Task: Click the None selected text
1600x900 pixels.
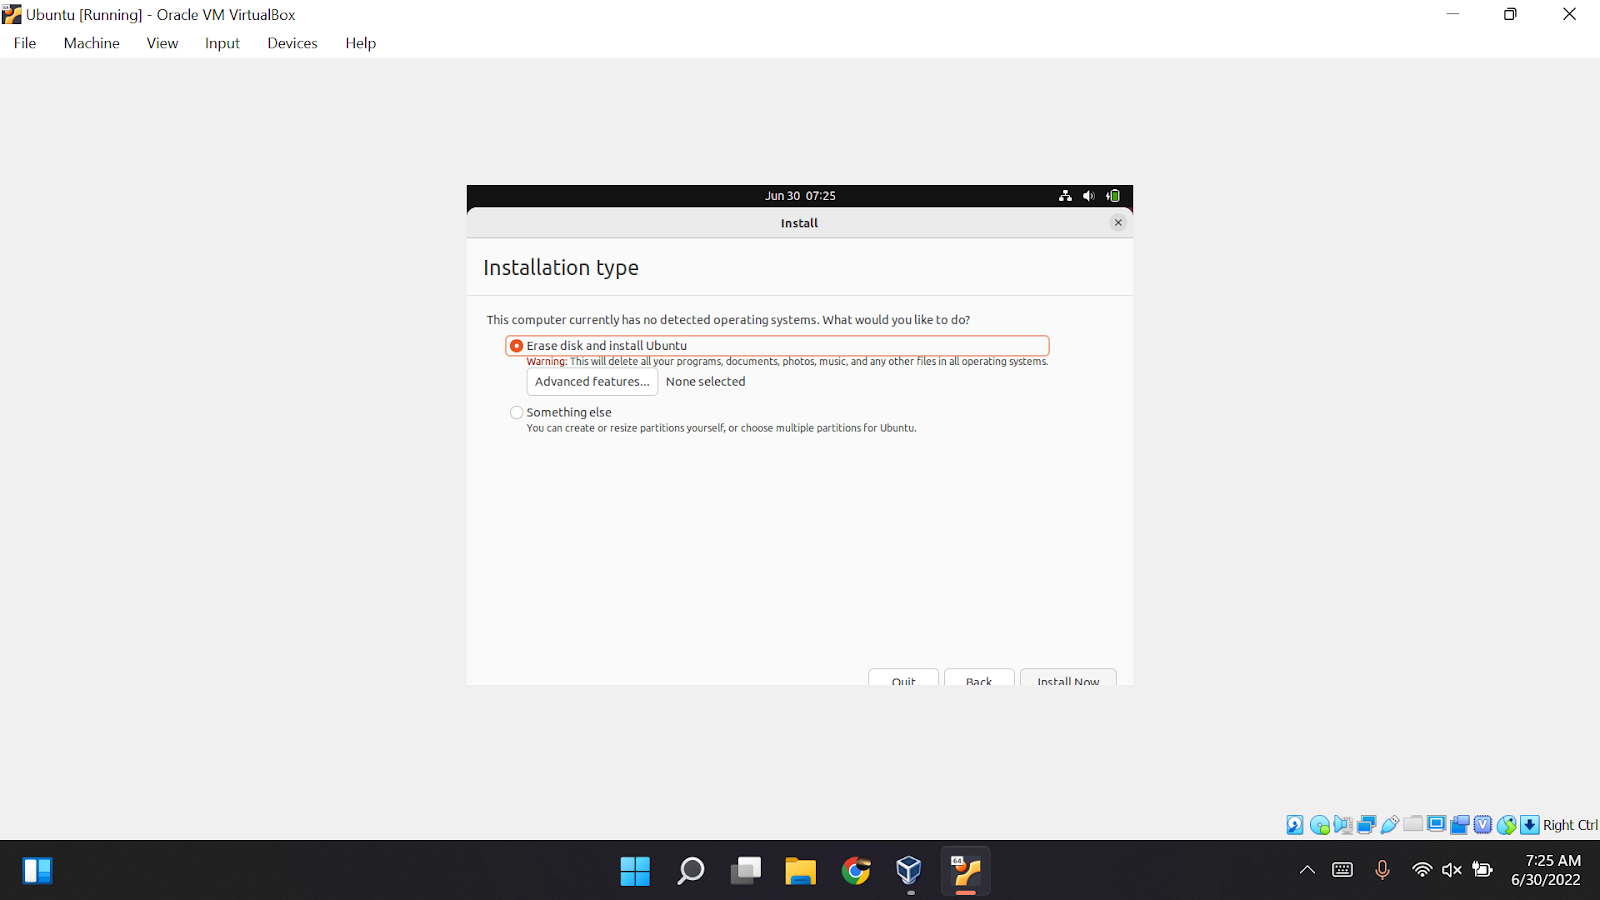Action: click(x=706, y=382)
